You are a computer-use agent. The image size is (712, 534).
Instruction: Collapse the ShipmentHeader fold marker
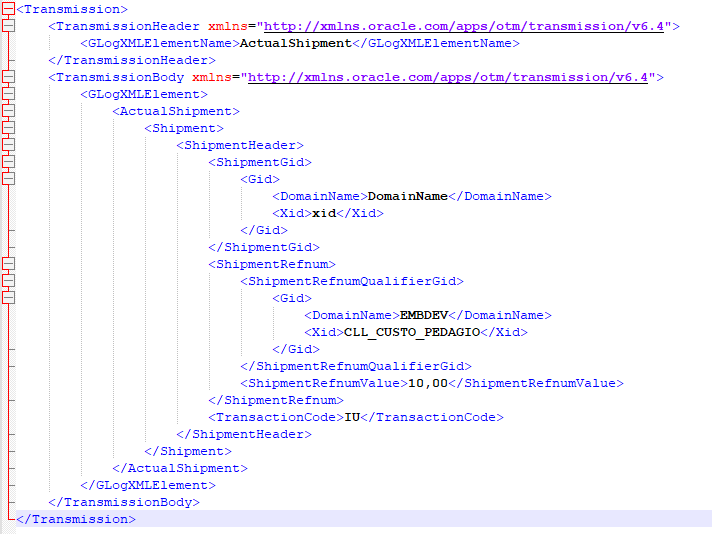[9, 145]
